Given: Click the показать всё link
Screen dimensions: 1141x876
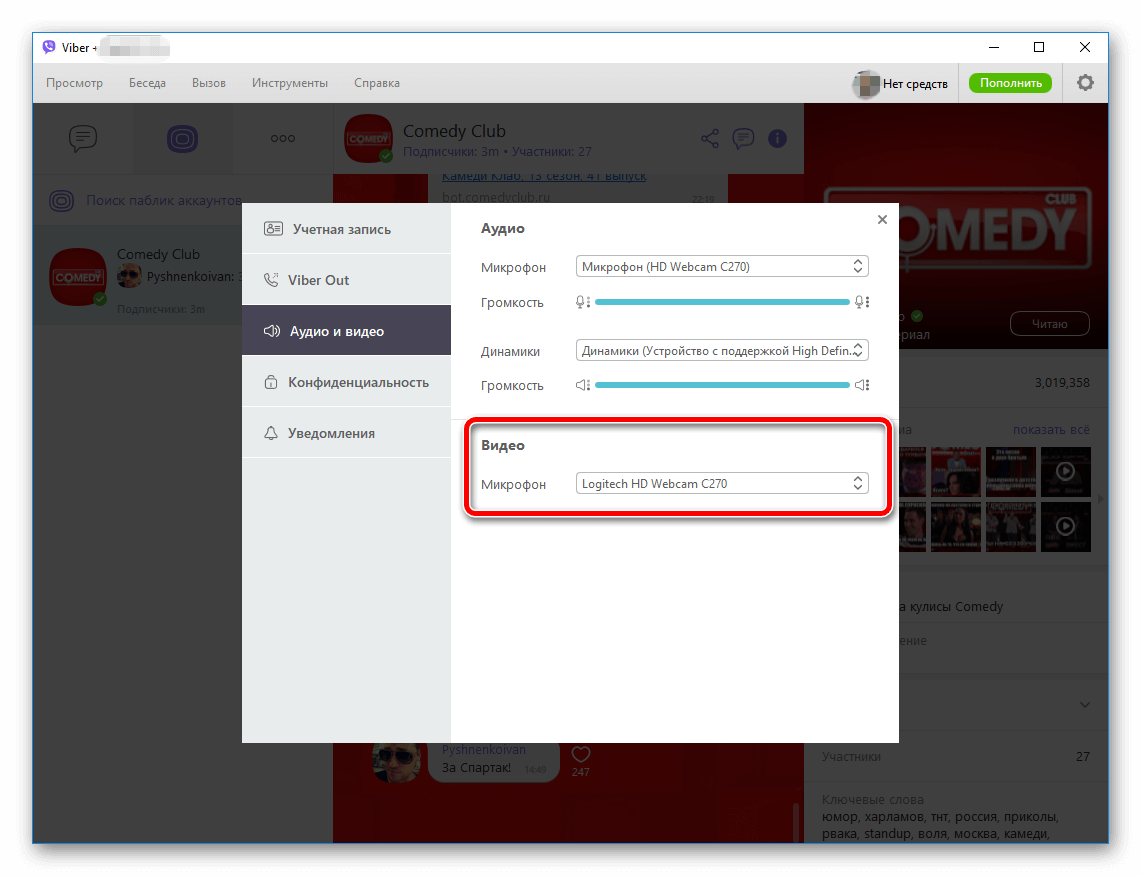Looking at the screenshot, I should 1051,429.
